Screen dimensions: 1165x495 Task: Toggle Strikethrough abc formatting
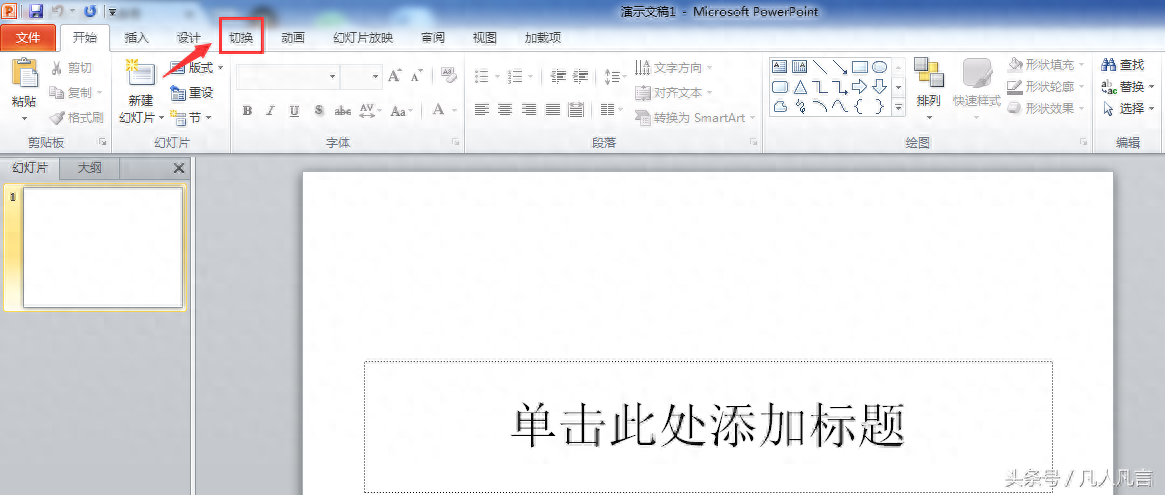pyautogui.click(x=343, y=111)
